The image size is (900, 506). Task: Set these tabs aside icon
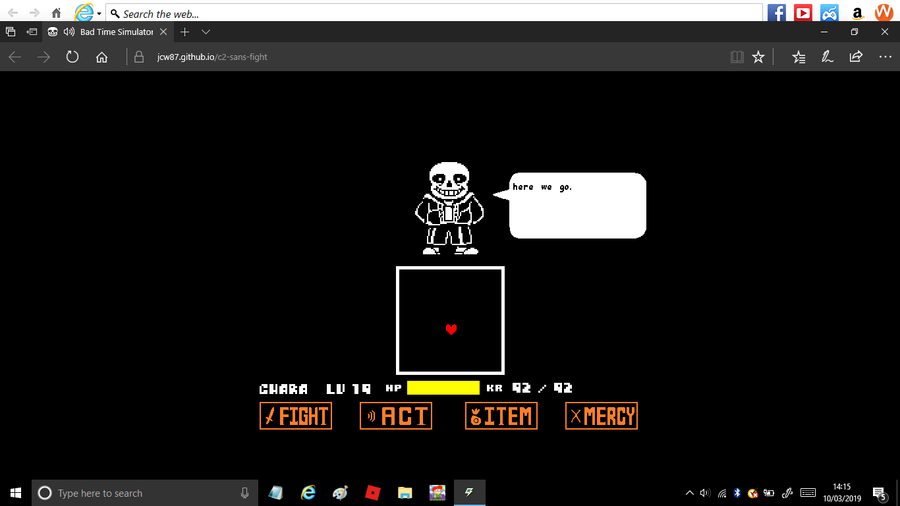[32, 32]
